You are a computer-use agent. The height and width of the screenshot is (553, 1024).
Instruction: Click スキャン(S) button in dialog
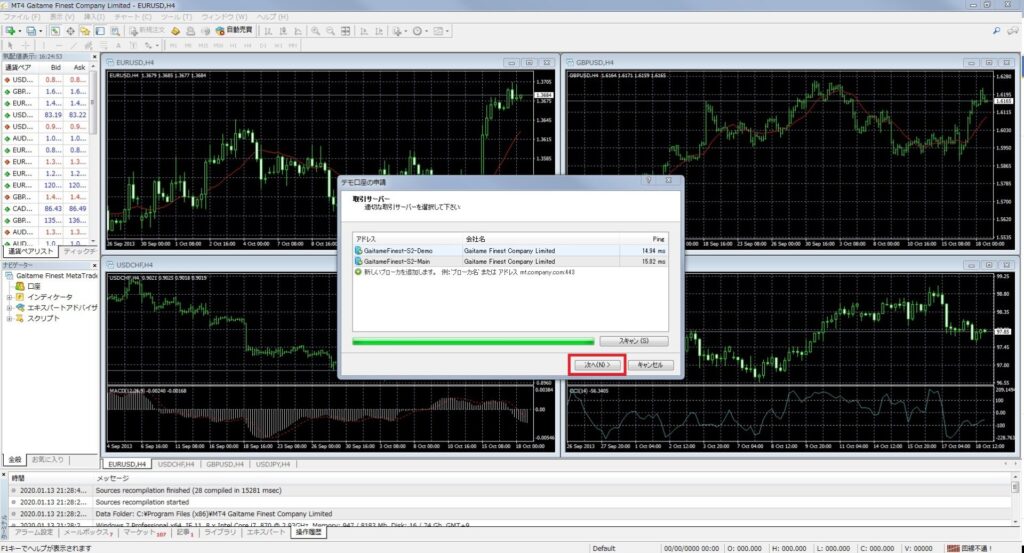point(633,341)
